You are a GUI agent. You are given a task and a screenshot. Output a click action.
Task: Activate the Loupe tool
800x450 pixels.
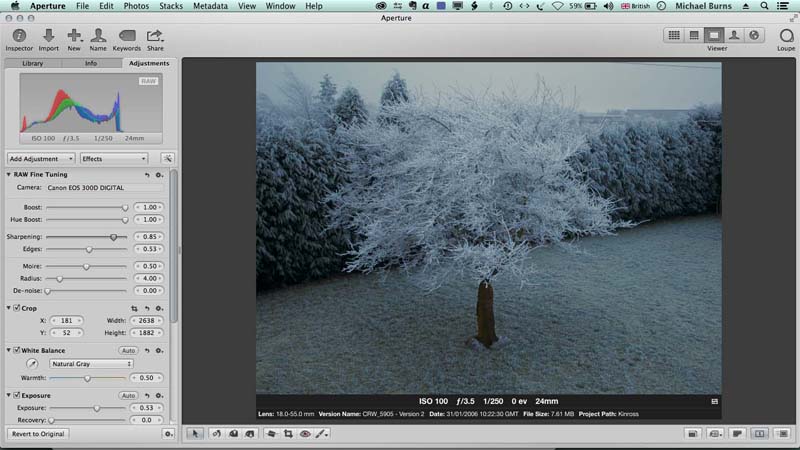786,39
